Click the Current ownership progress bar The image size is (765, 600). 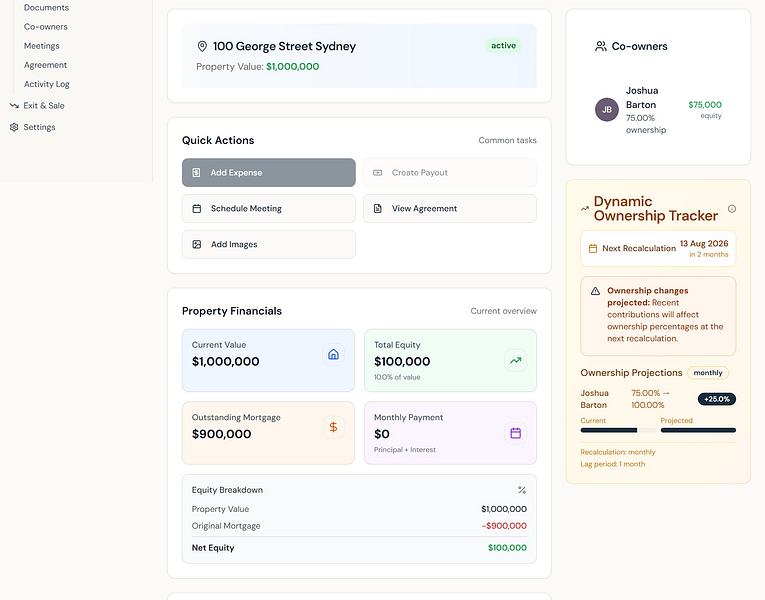(x=618, y=430)
